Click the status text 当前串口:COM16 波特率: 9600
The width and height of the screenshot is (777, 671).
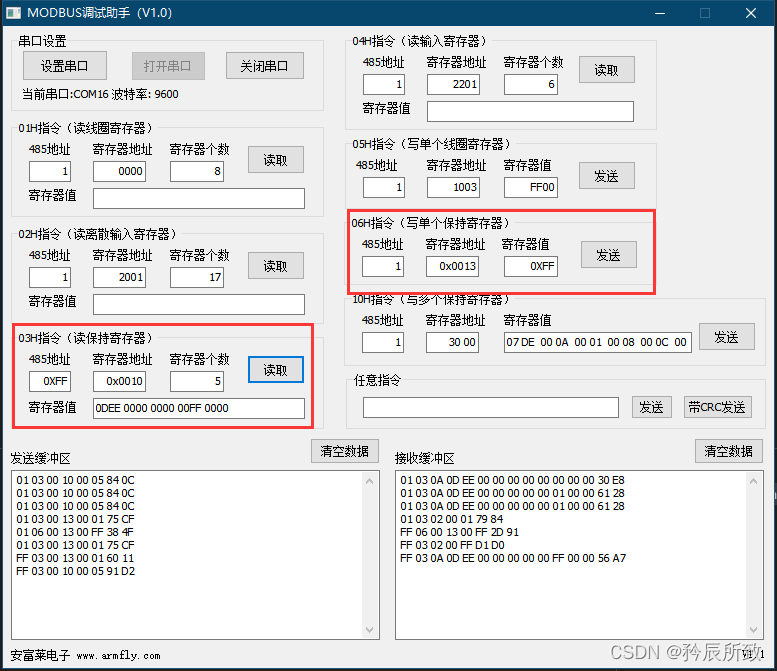tap(100, 94)
